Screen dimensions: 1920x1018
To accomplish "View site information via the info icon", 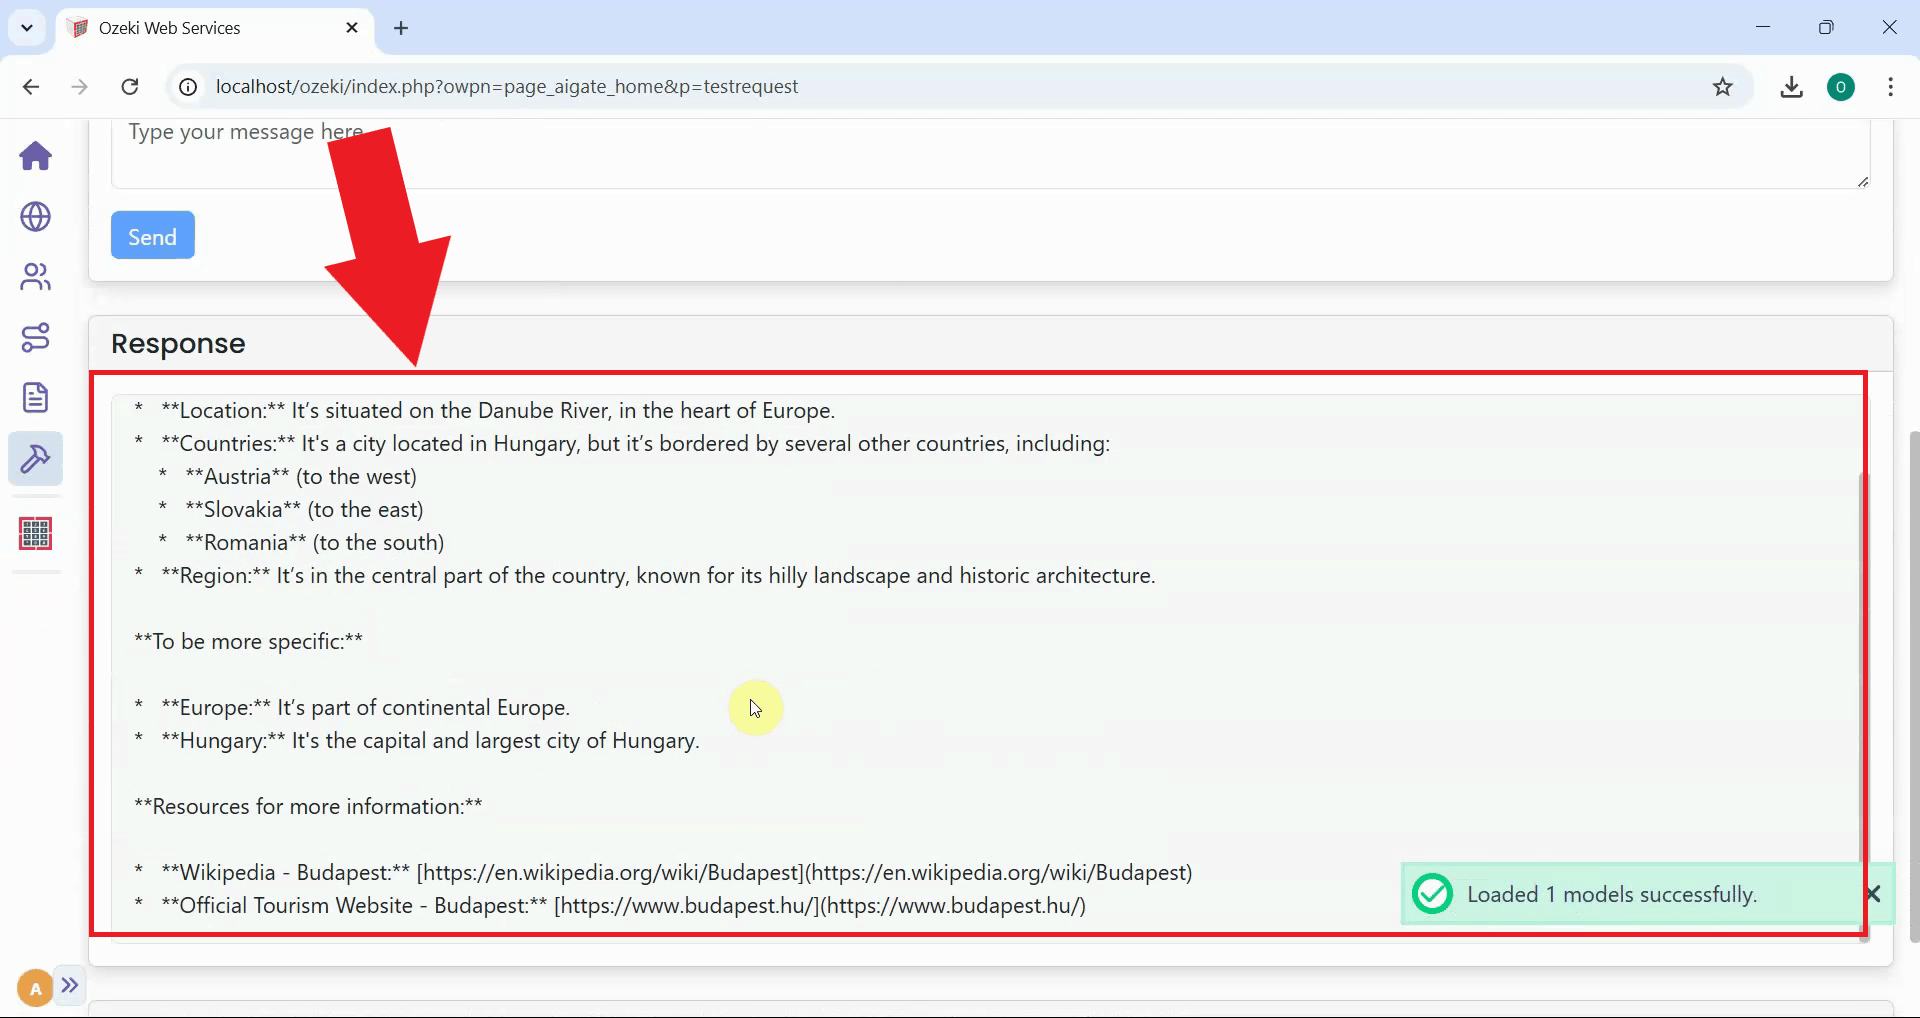I will tap(187, 87).
